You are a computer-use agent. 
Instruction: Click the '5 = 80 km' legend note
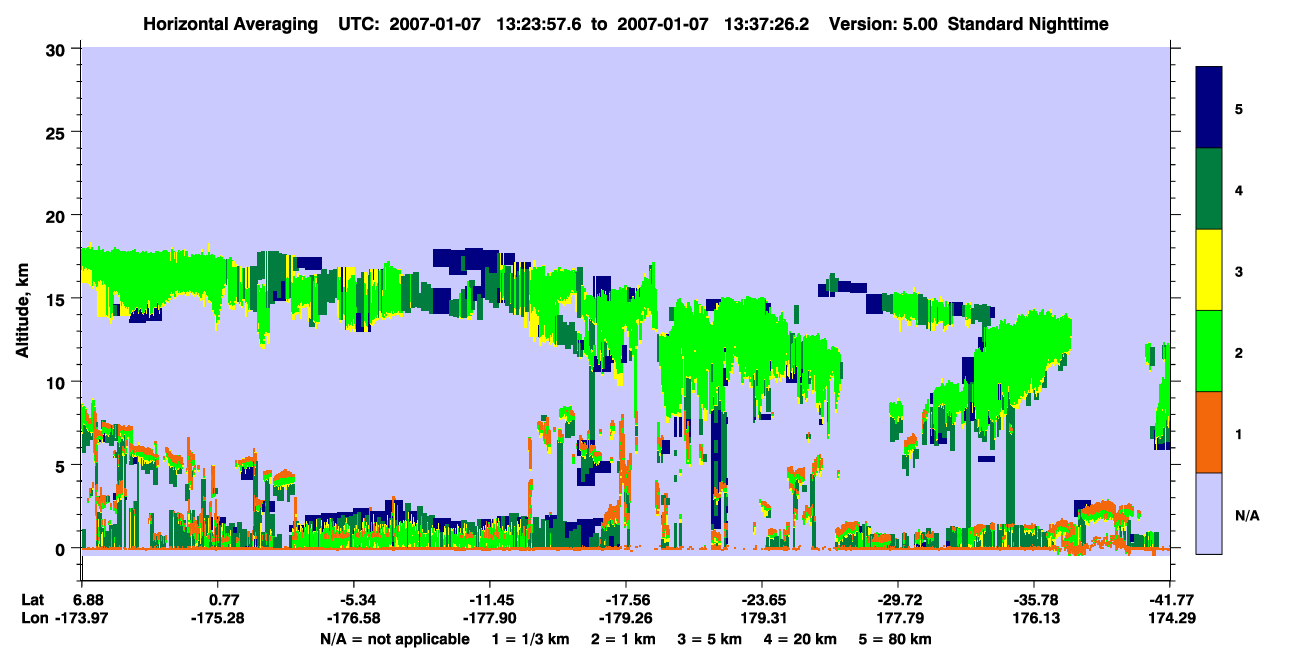pos(897,639)
